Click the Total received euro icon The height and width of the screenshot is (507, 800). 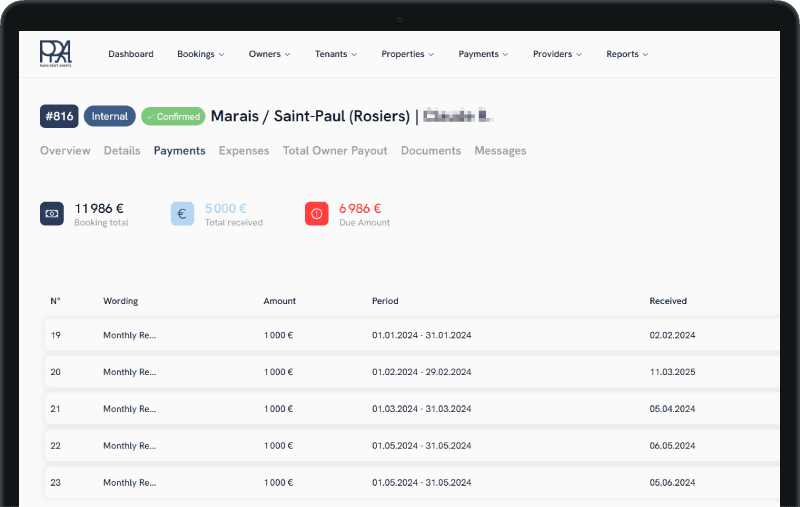[182, 214]
